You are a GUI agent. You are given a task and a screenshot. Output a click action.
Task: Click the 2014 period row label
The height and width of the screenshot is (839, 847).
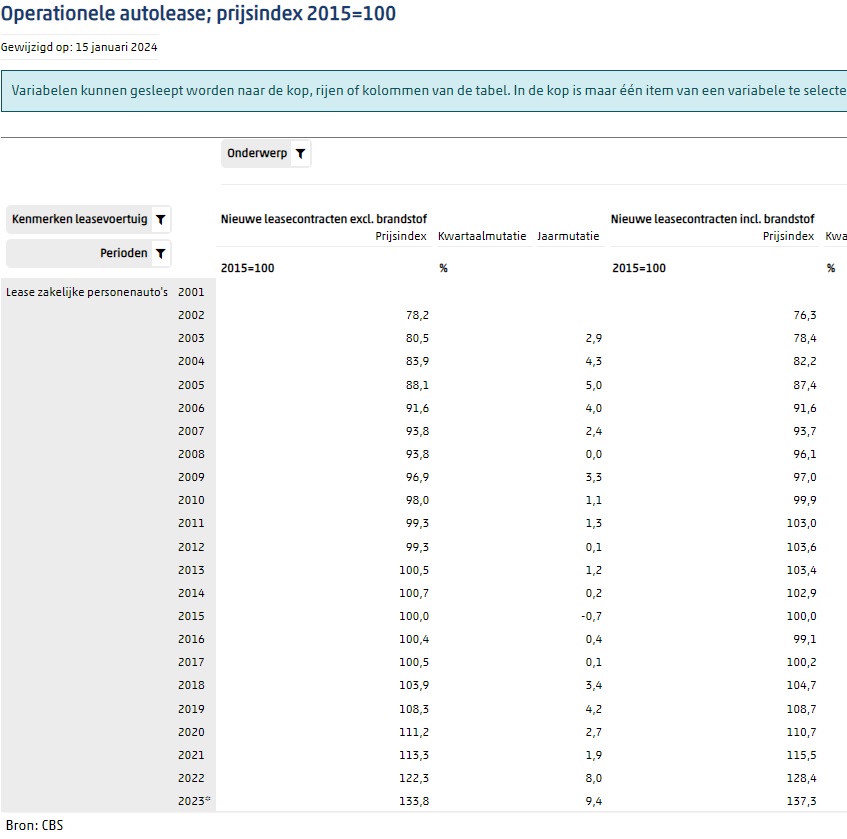[x=191, y=593]
